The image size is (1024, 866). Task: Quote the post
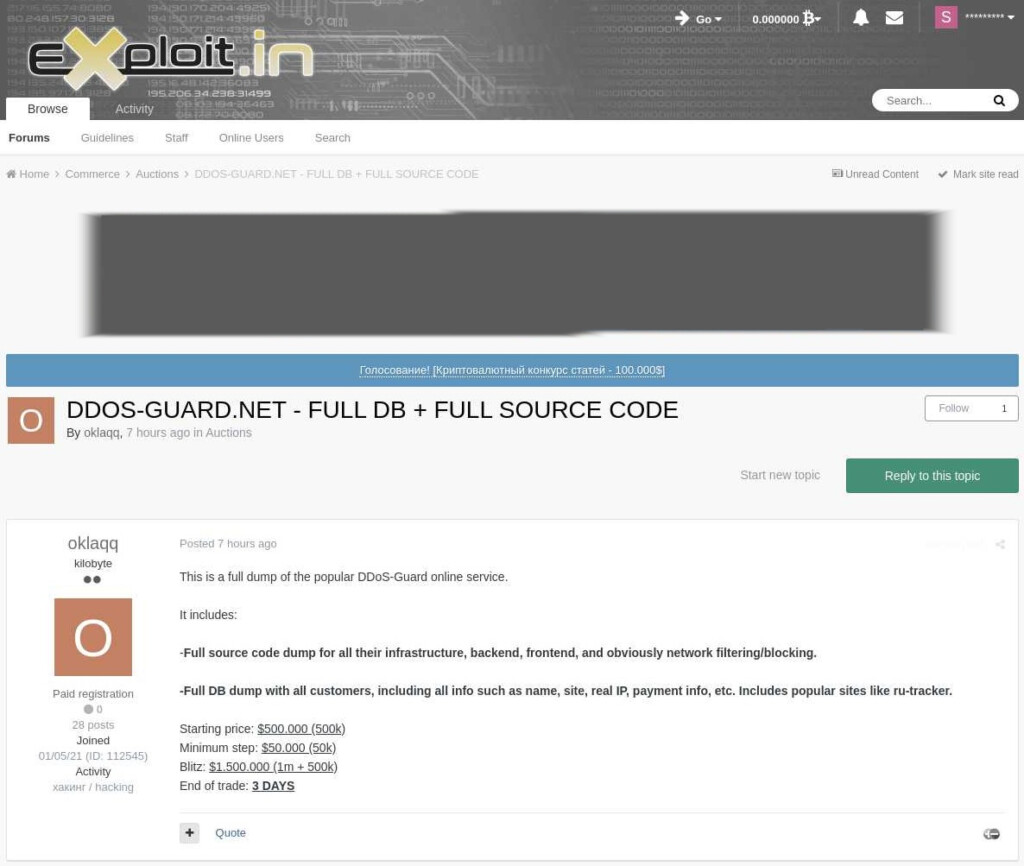pos(231,833)
